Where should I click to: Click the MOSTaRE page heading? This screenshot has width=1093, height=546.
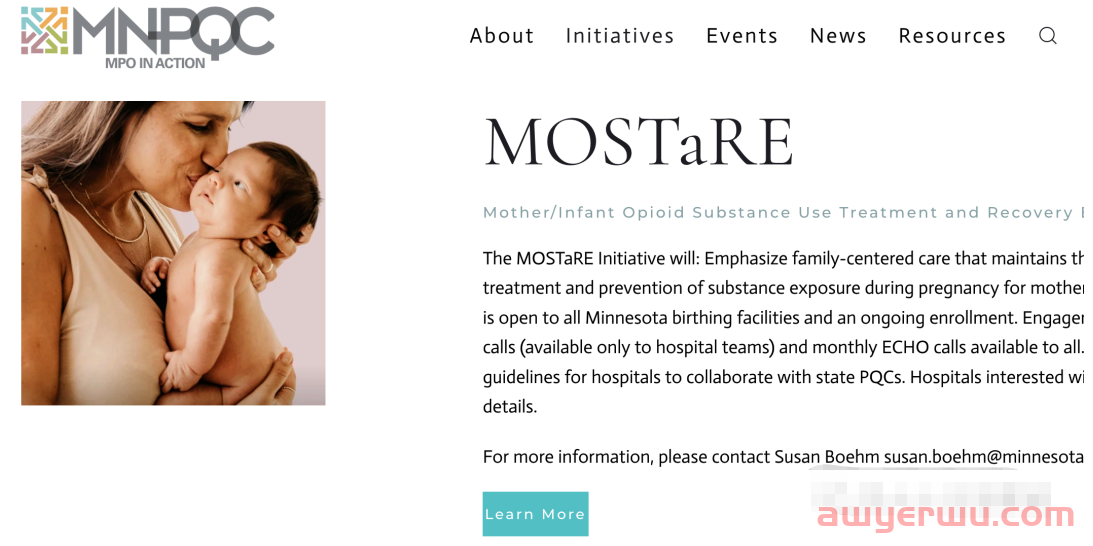638,142
